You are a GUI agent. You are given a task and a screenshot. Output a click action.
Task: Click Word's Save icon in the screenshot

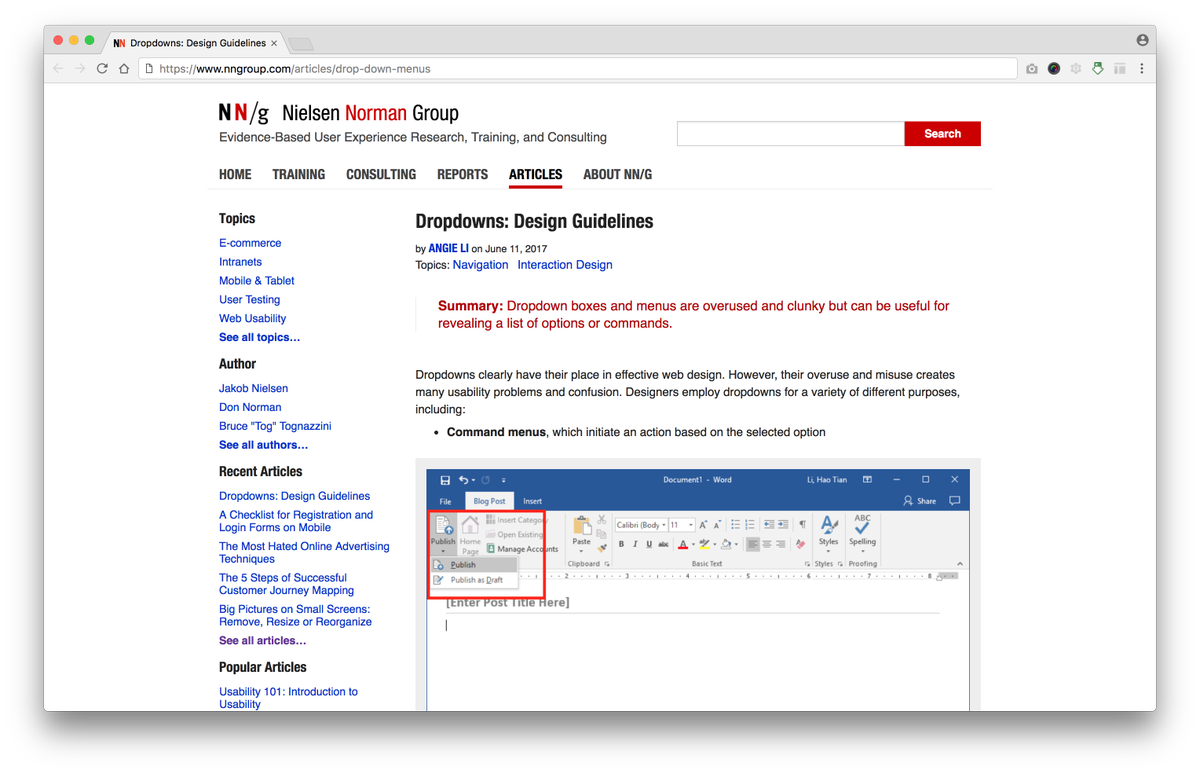click(x=445, y=480)
